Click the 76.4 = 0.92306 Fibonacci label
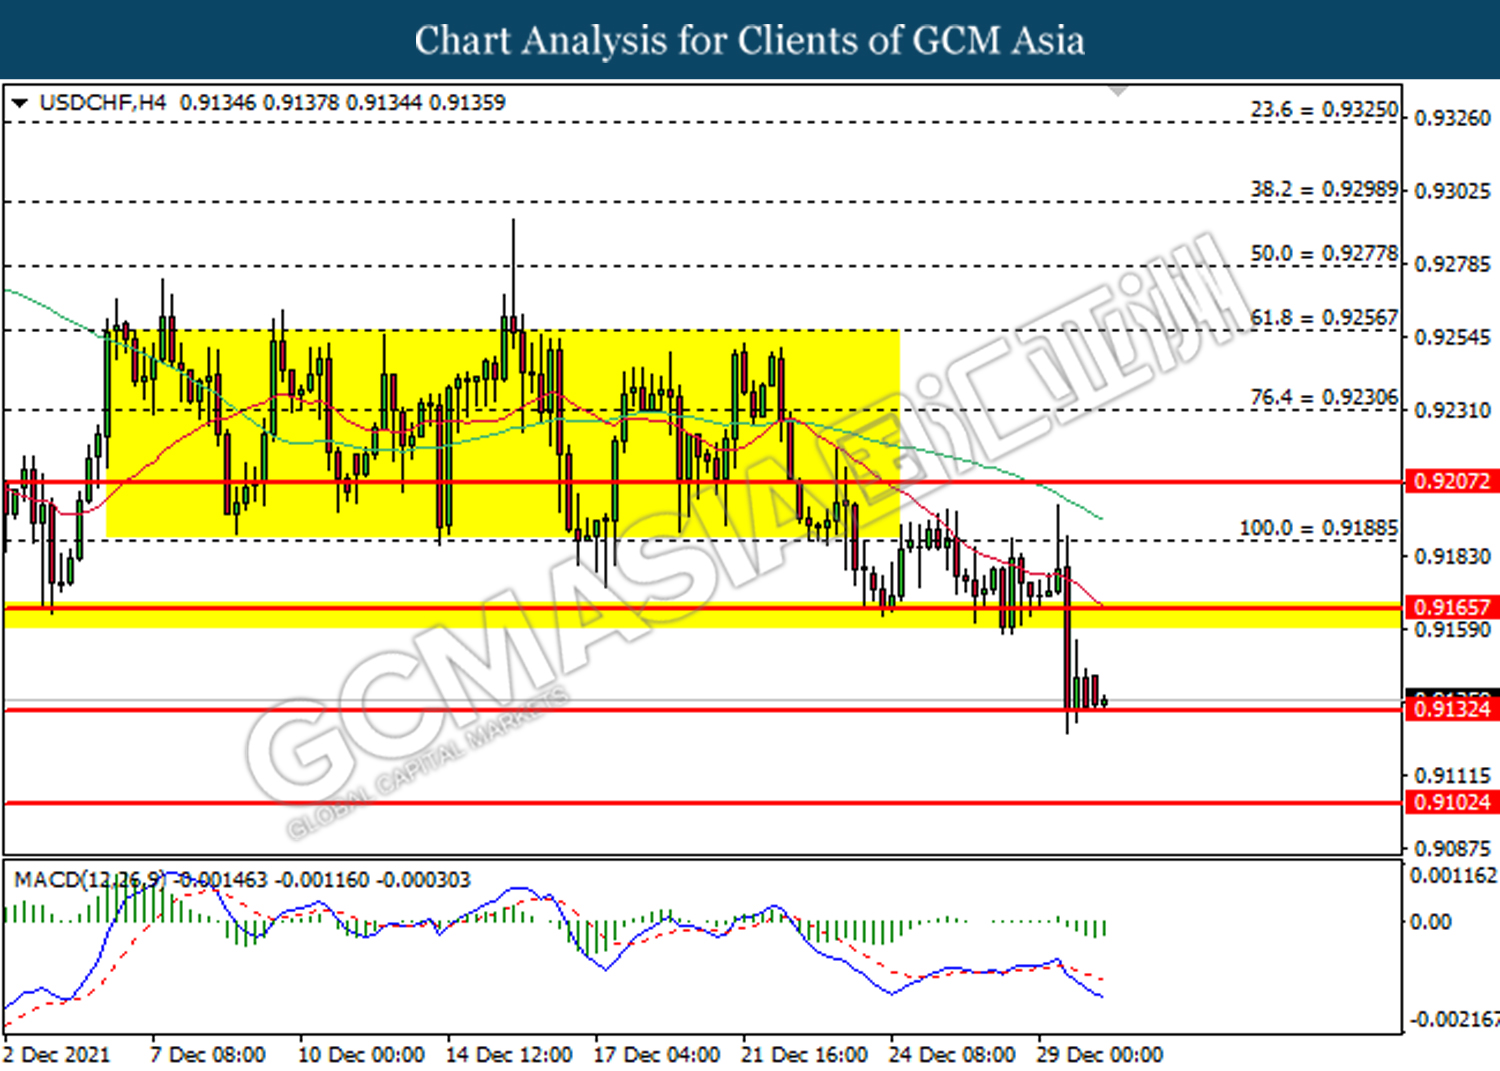 [1324, 397]
